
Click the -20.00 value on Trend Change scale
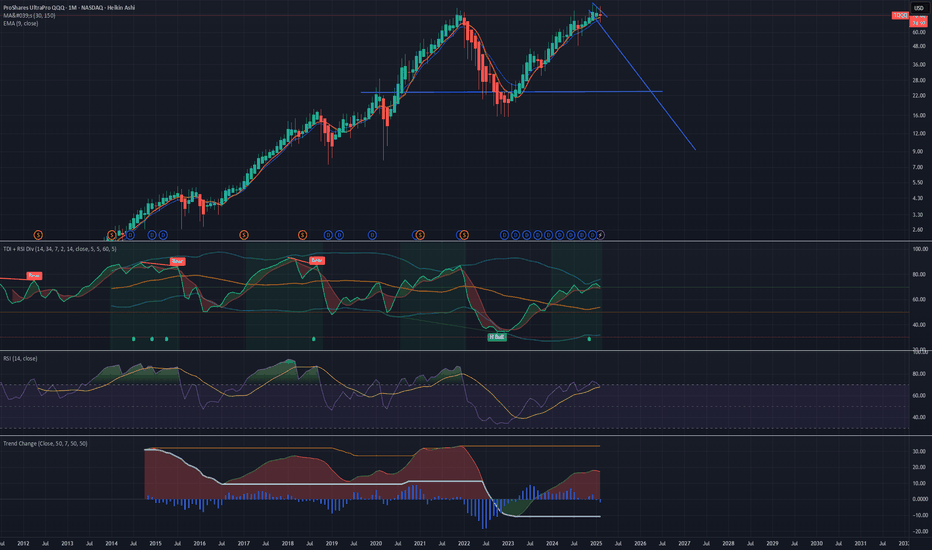coord(919,532)
